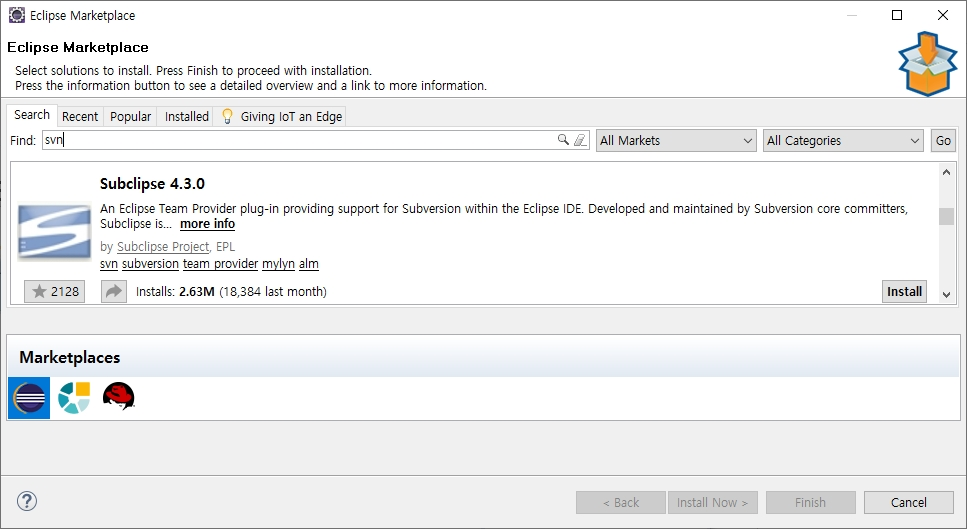Click the subversion tag link
The height and width of the screenshot is (529, 967).
click(150, 264)
